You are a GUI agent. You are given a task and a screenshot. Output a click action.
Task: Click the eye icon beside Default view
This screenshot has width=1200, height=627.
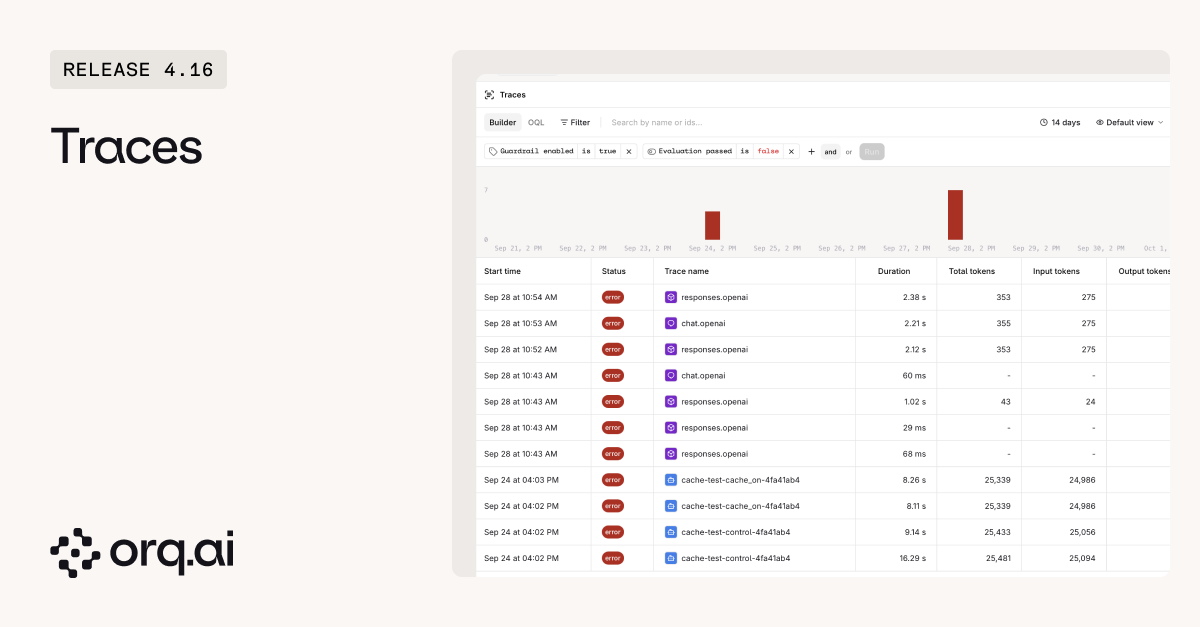point(1100,122)
